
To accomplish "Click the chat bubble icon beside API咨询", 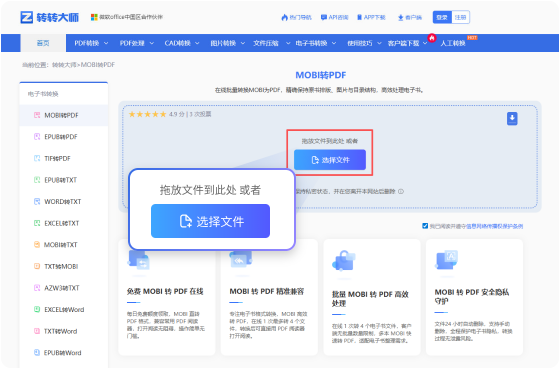I will (324, 17).
